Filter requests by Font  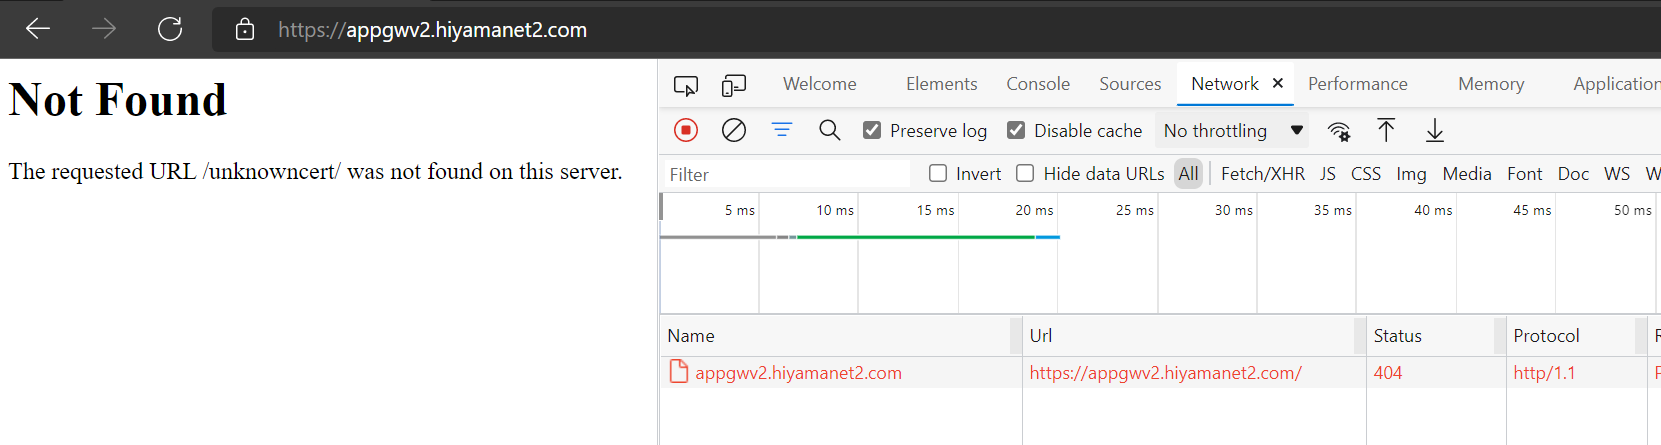(x=1525, y=173)
